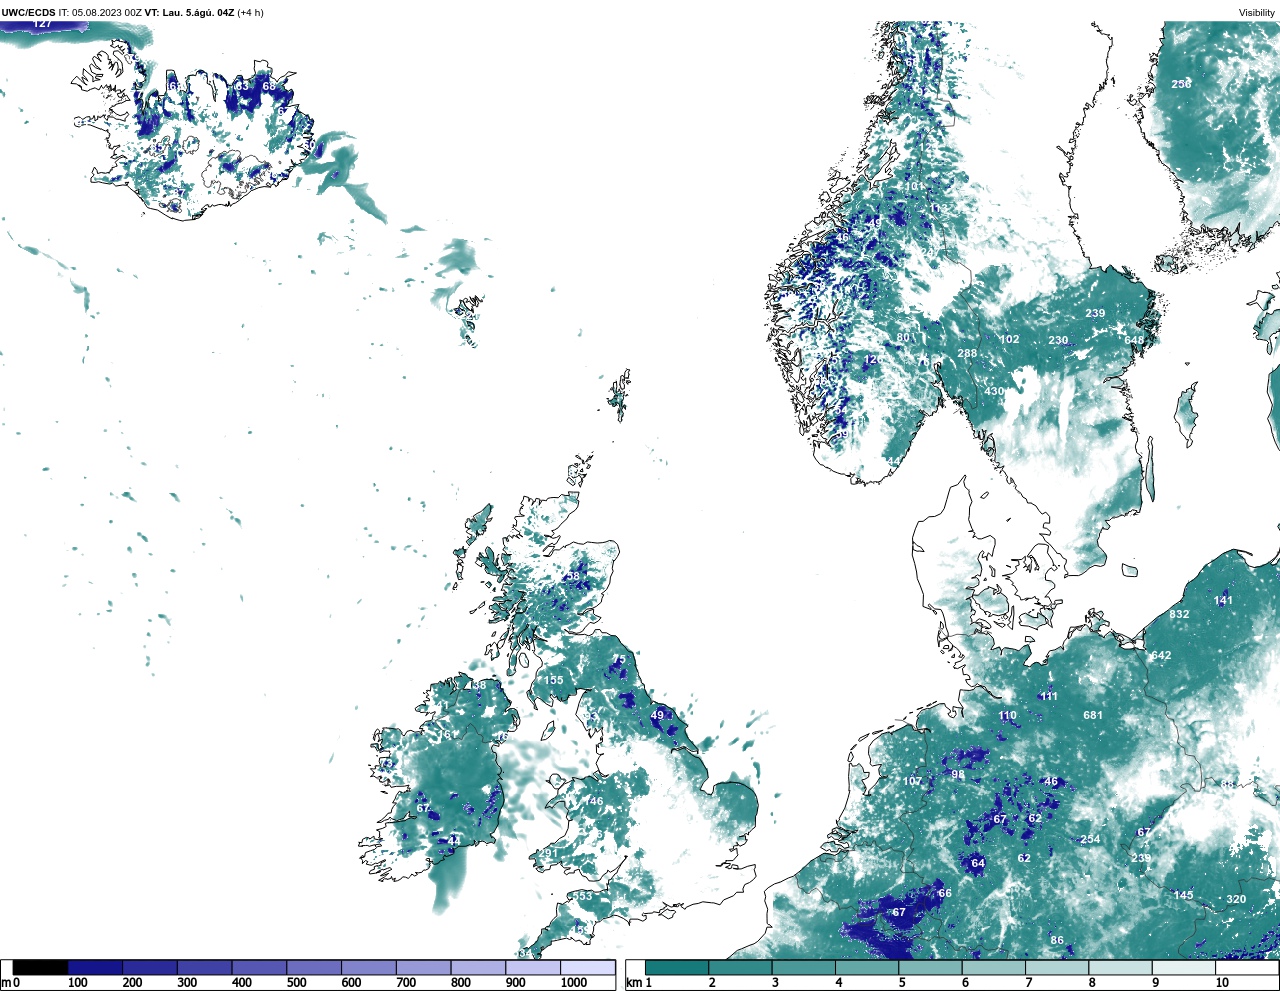
Task: Click the darkest blue 100–200 m legend swatch
Action: tap(95, 967)
